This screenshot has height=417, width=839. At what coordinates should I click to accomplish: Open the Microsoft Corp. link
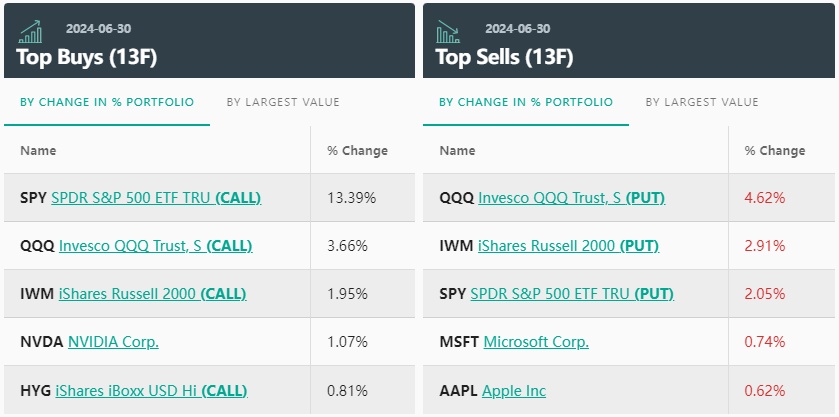[536, 342]
